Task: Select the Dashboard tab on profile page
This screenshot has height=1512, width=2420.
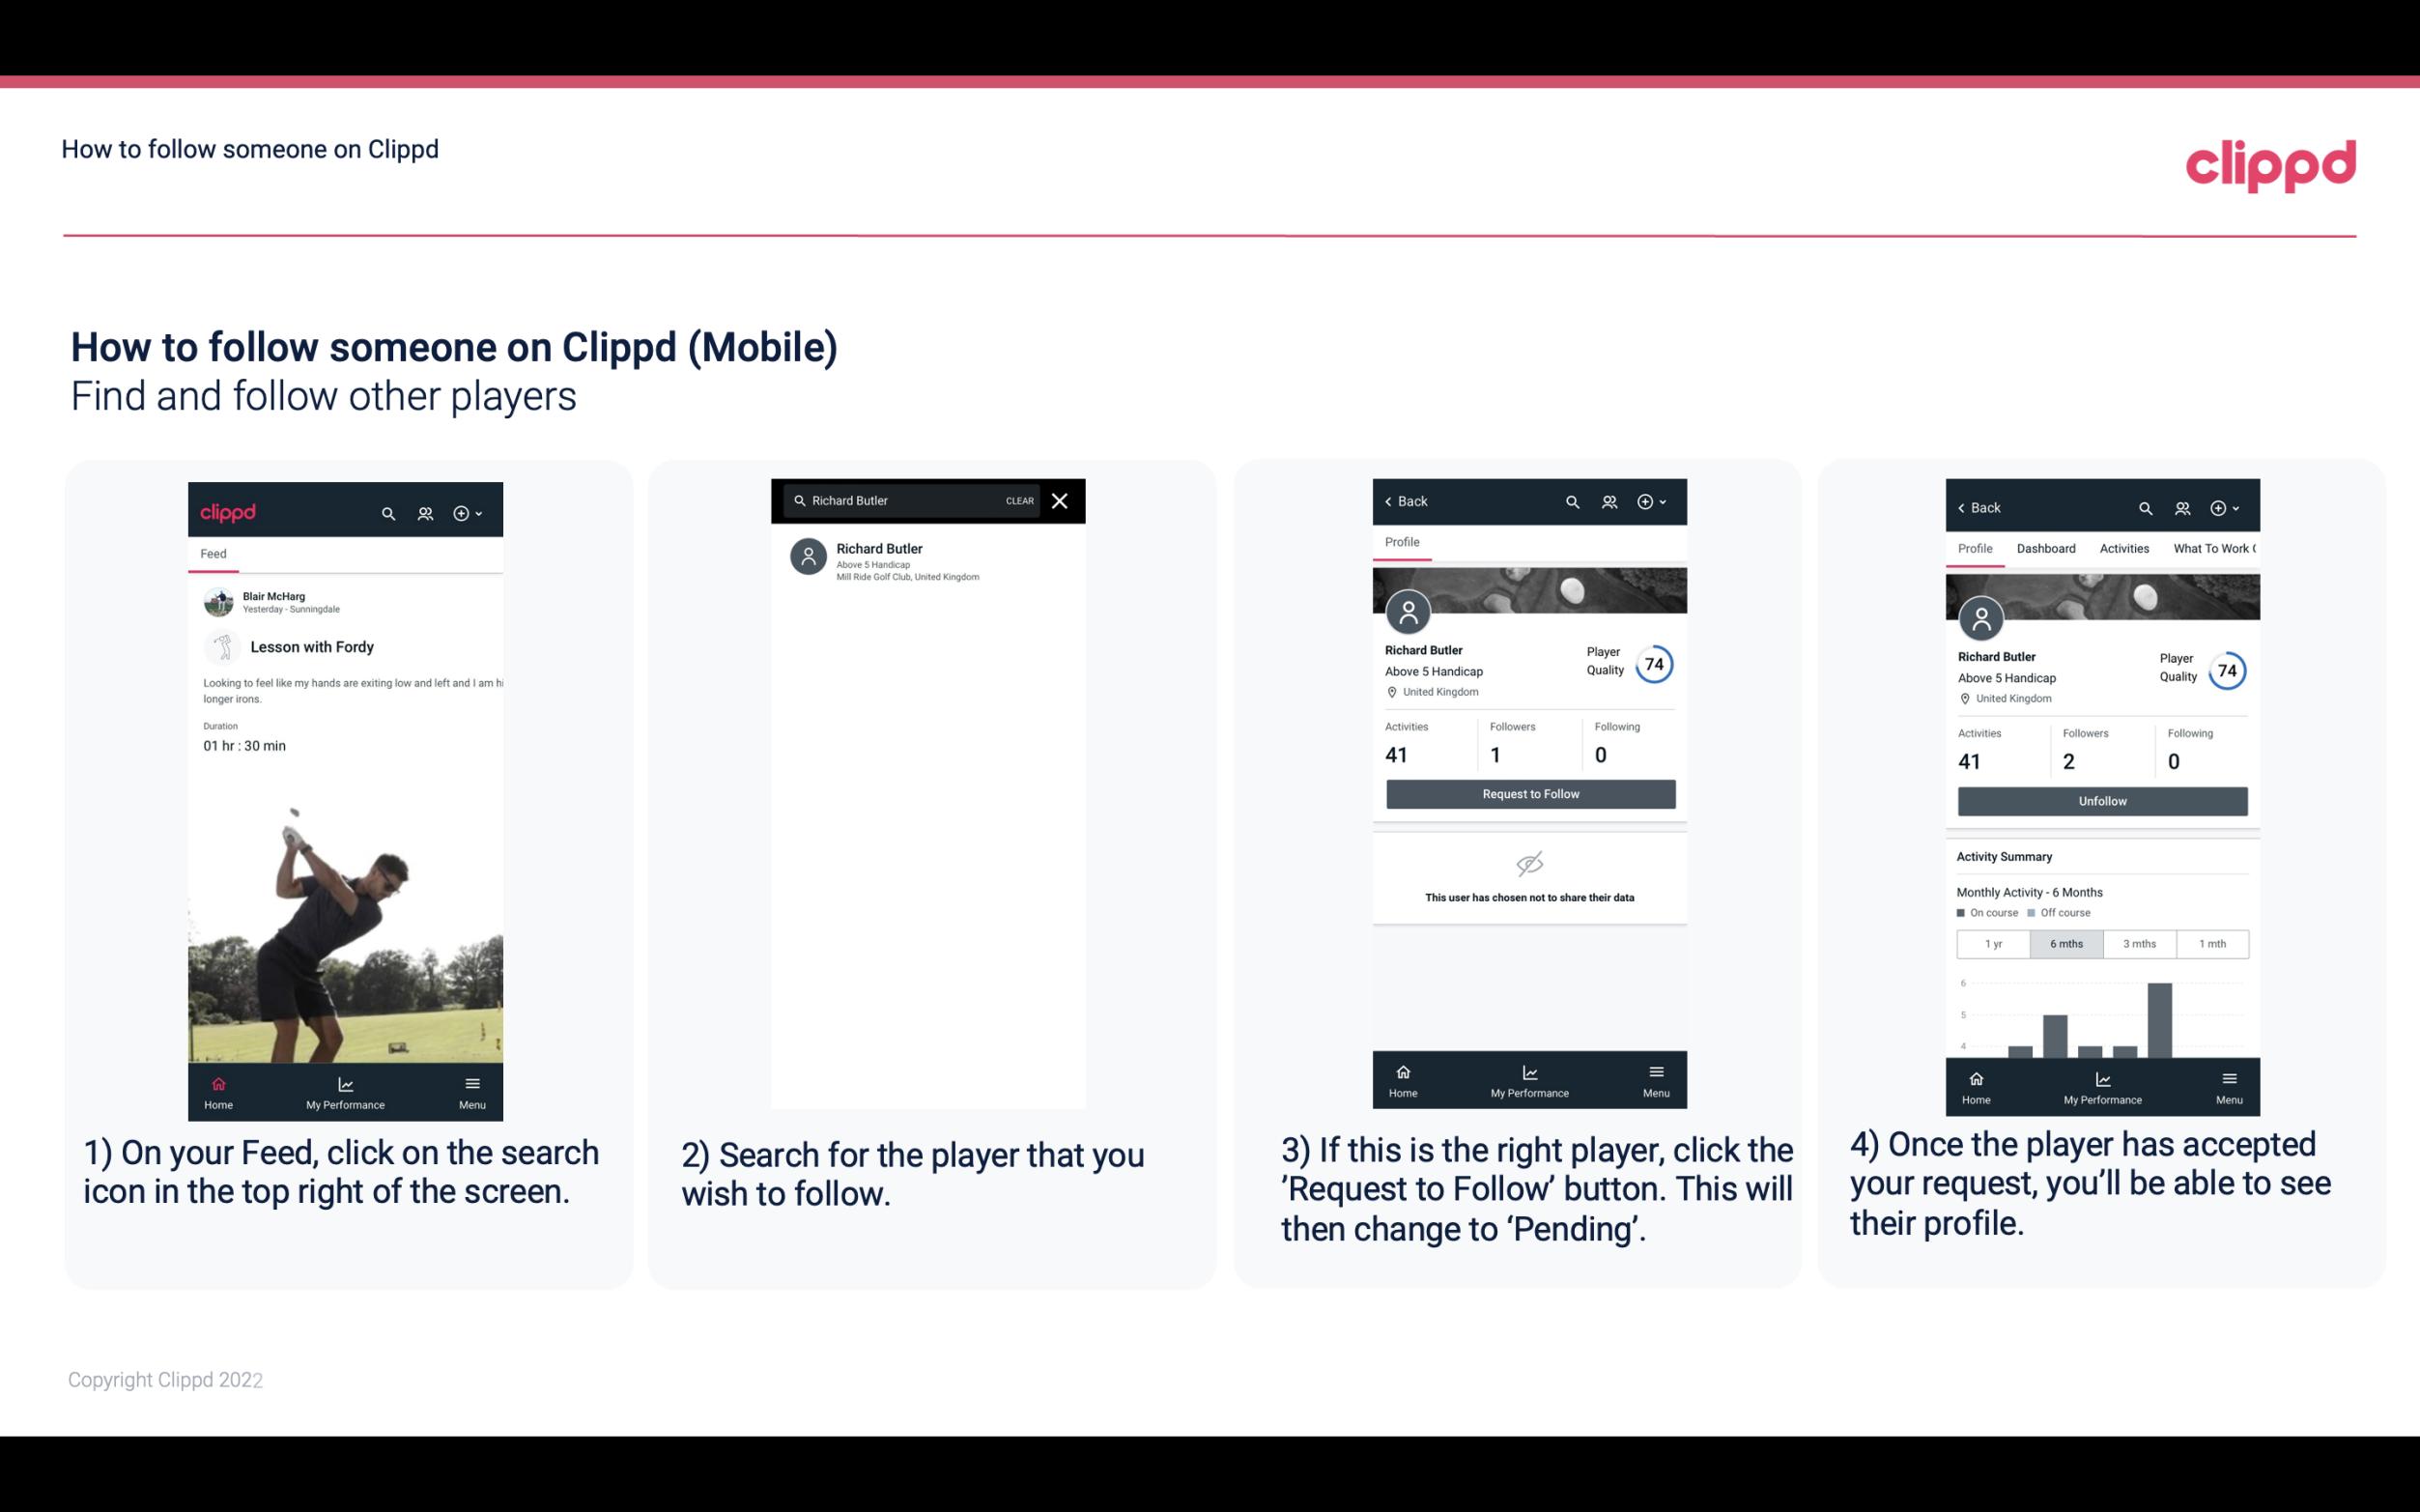Action: coord(2046,549)
